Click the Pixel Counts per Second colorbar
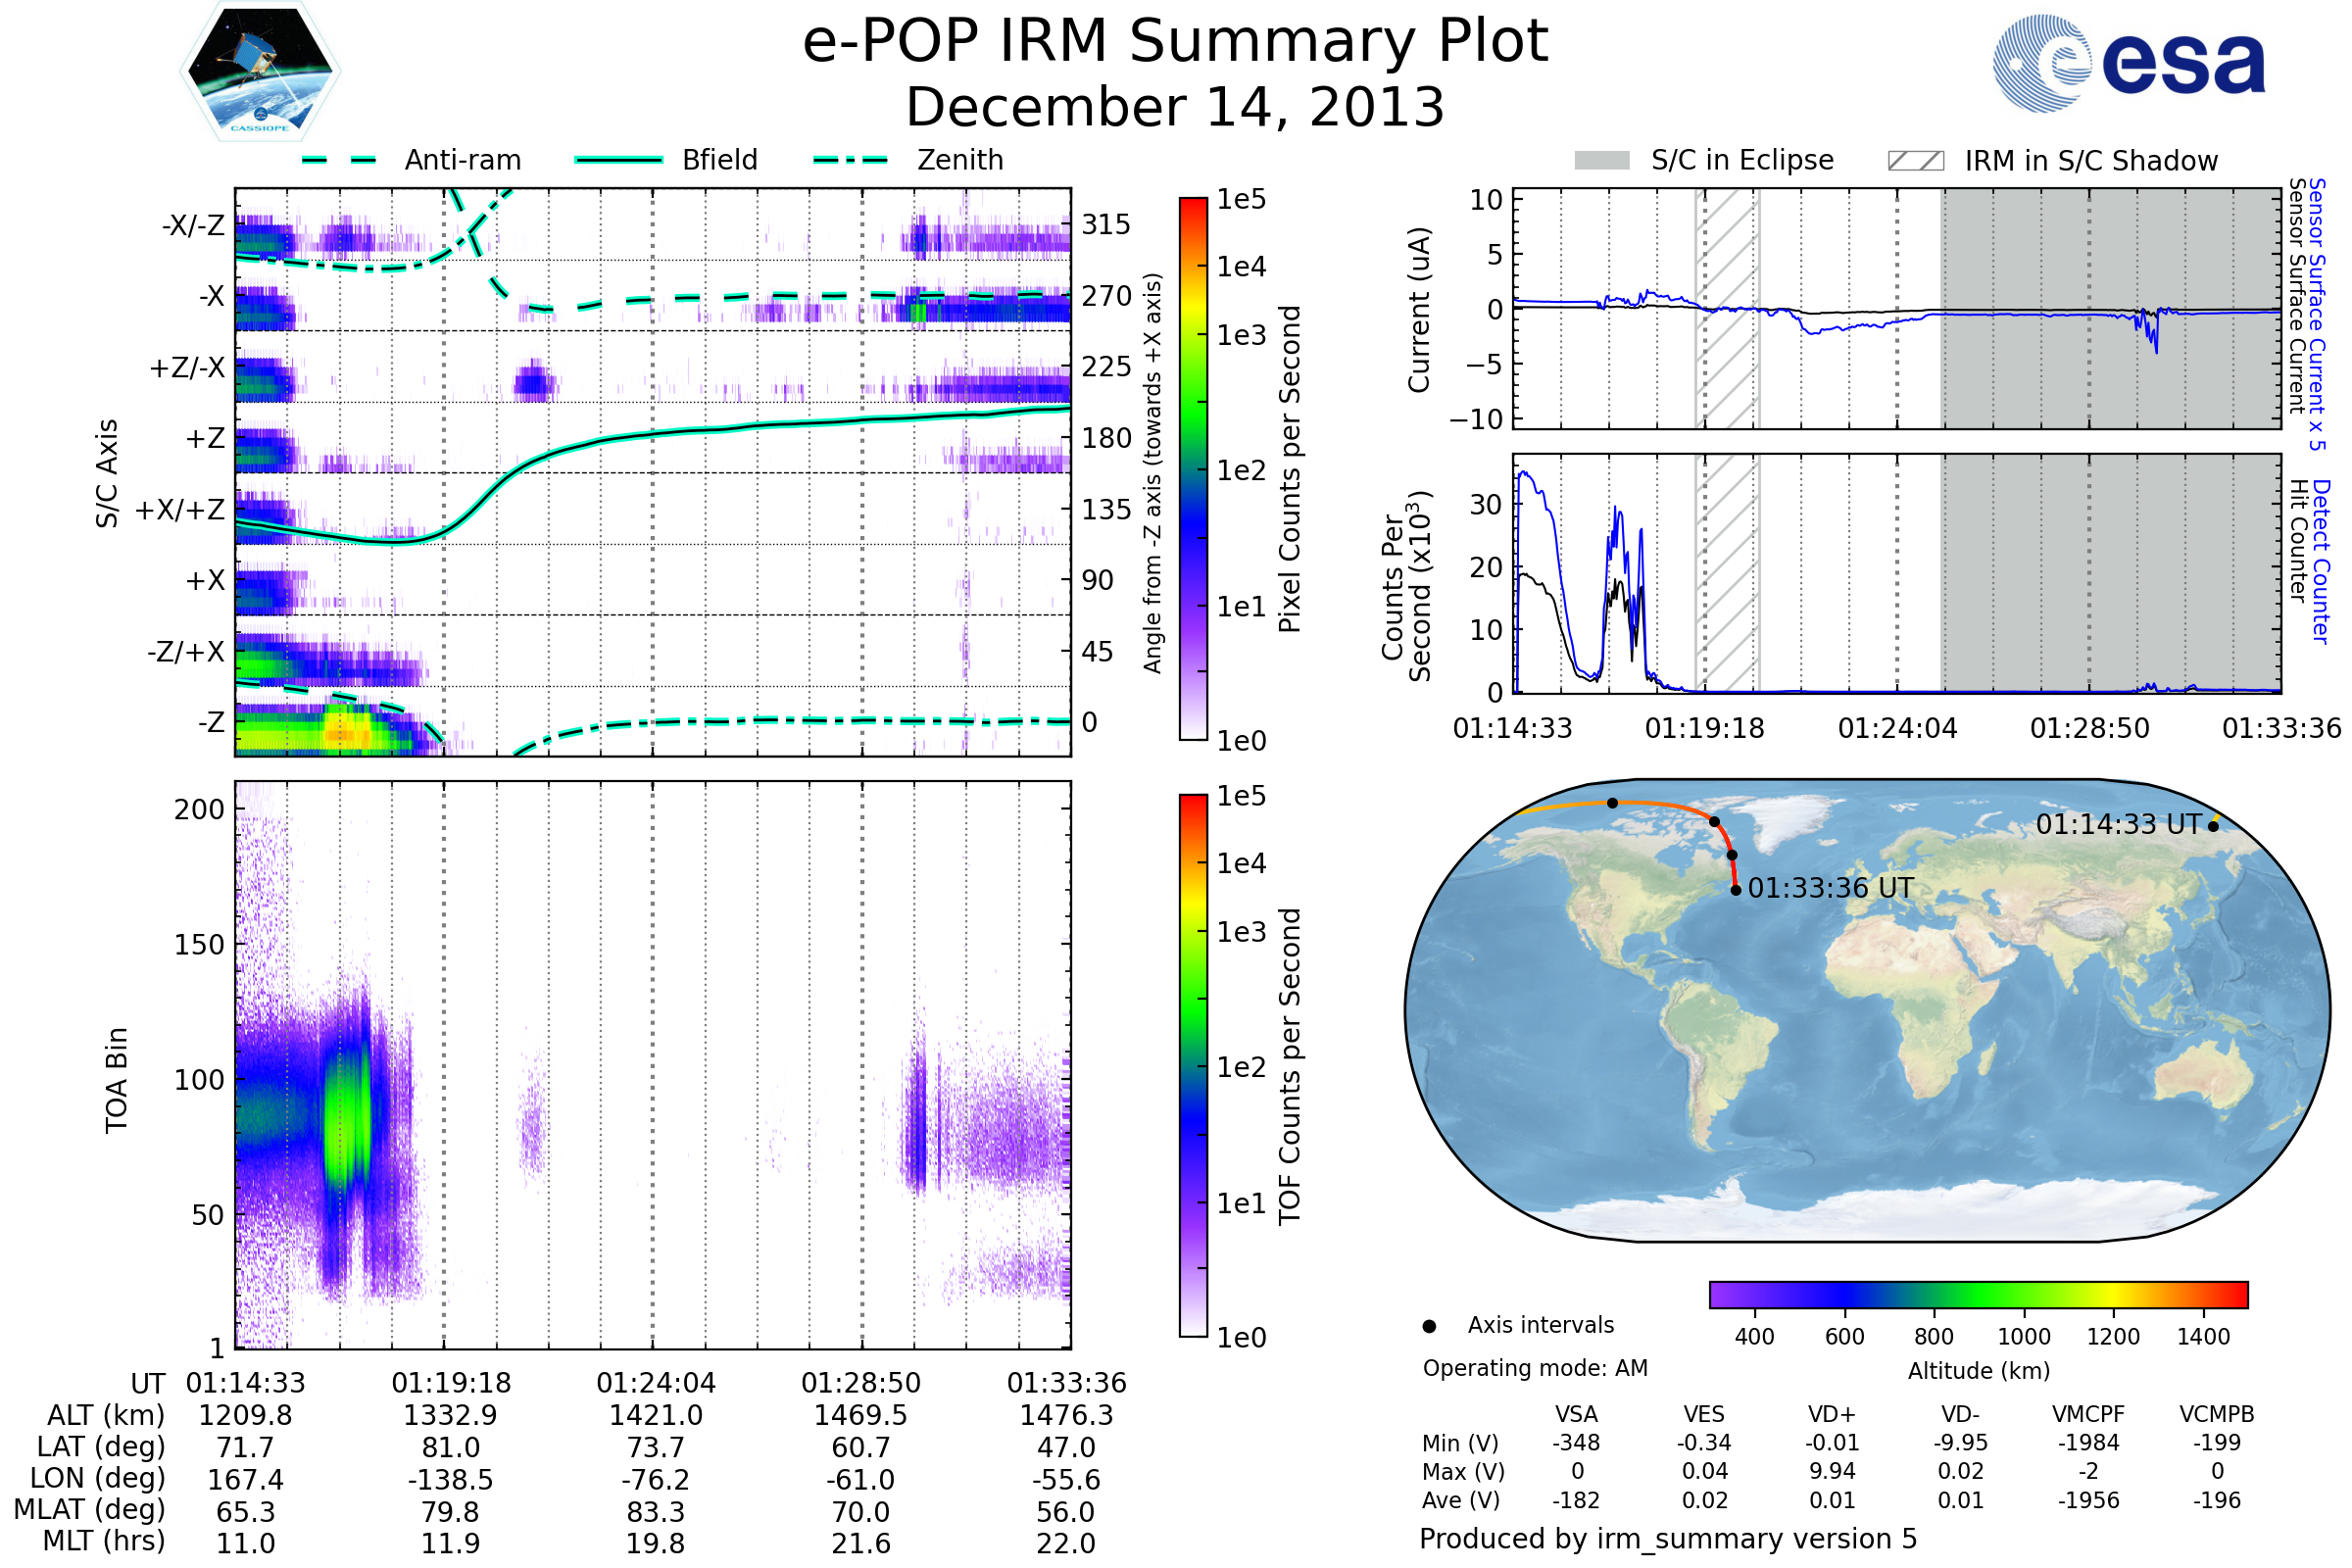This screenshot has height=1568, width=2352. coord(1193,468)
